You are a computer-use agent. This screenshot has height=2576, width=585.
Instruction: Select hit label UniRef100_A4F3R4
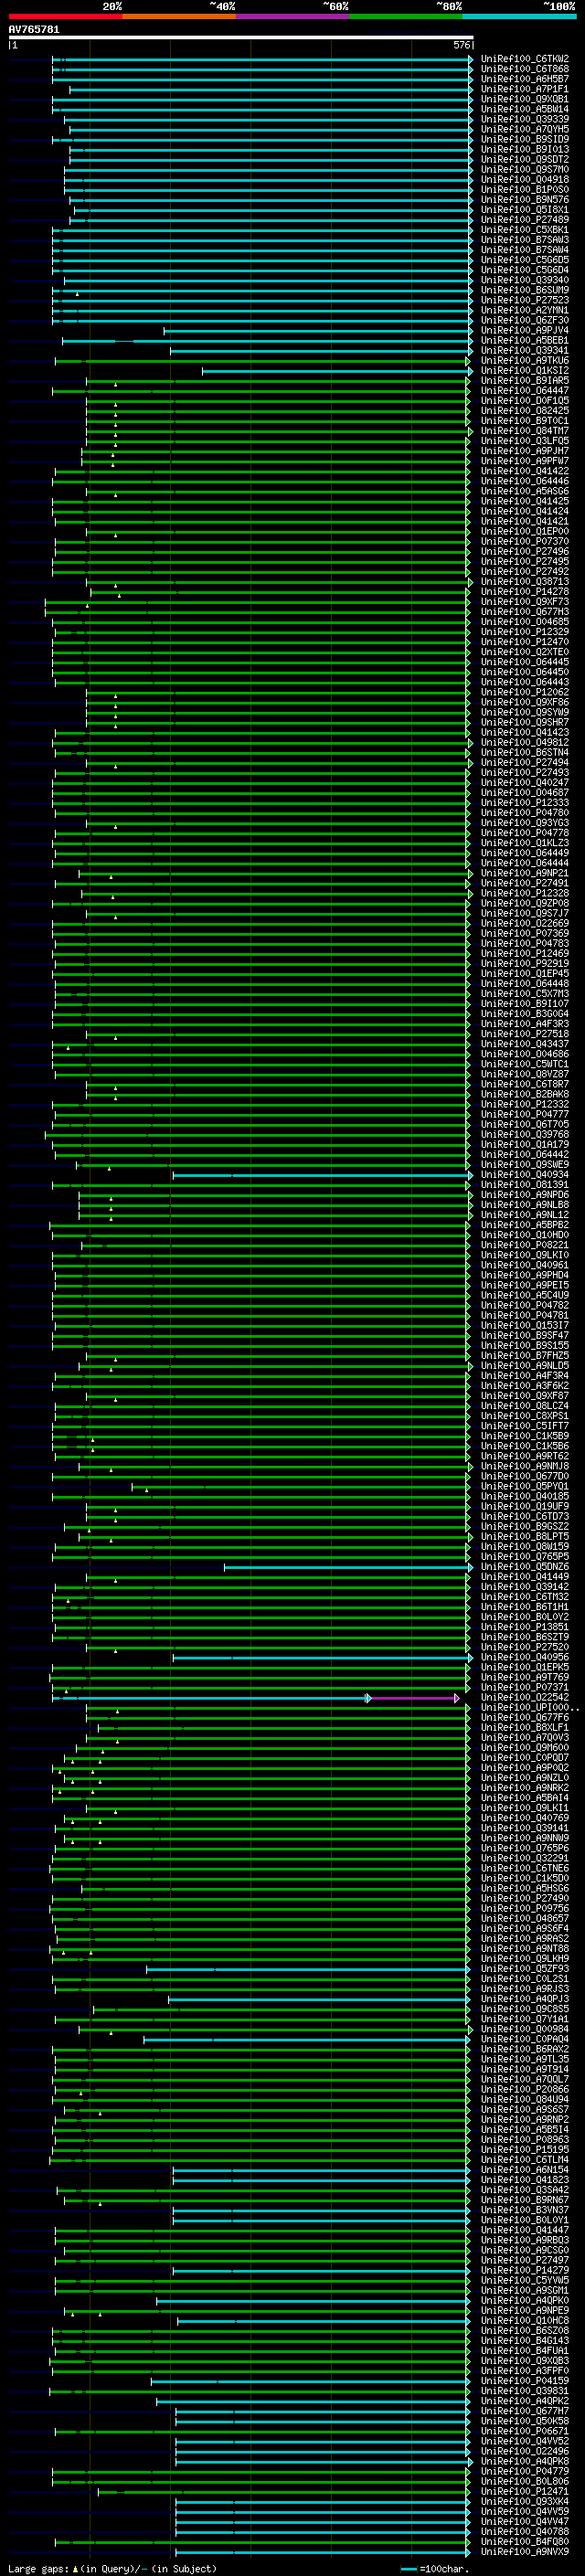(x=525, y=1376)
